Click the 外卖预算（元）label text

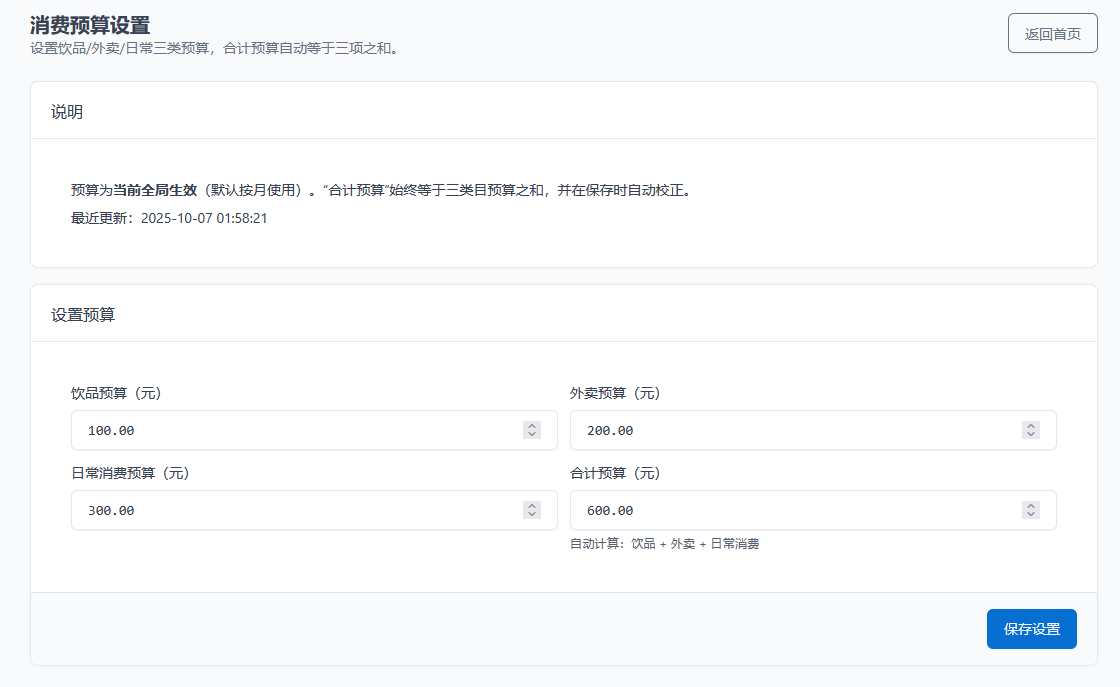pyautogui.click(x=615, y=393)
